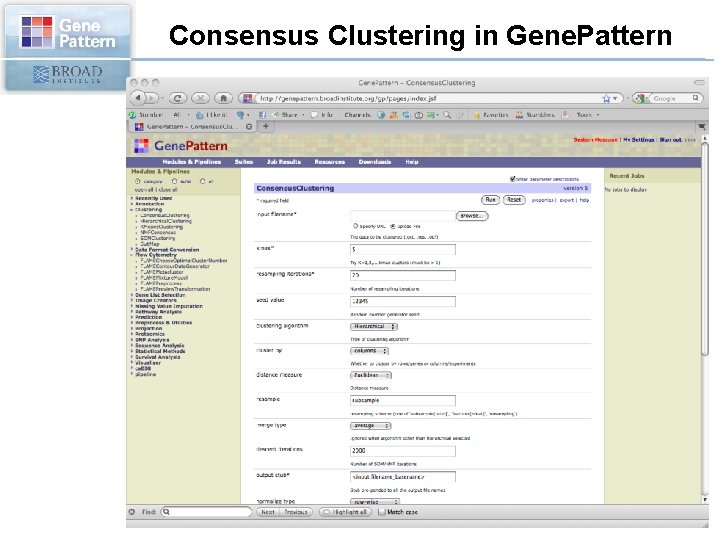The image size is (720, 540).
Task: Click the Info speech bubble toolbar icon
Action: click(314, 115)
